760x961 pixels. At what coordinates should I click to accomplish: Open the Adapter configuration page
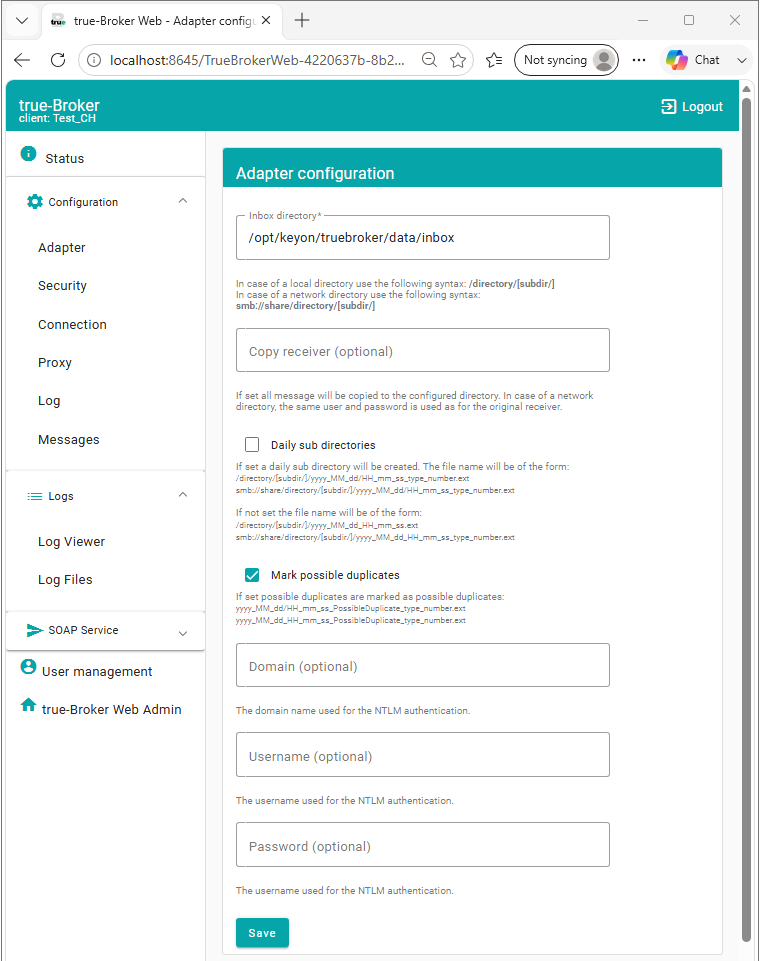click(x=62, y=248)
